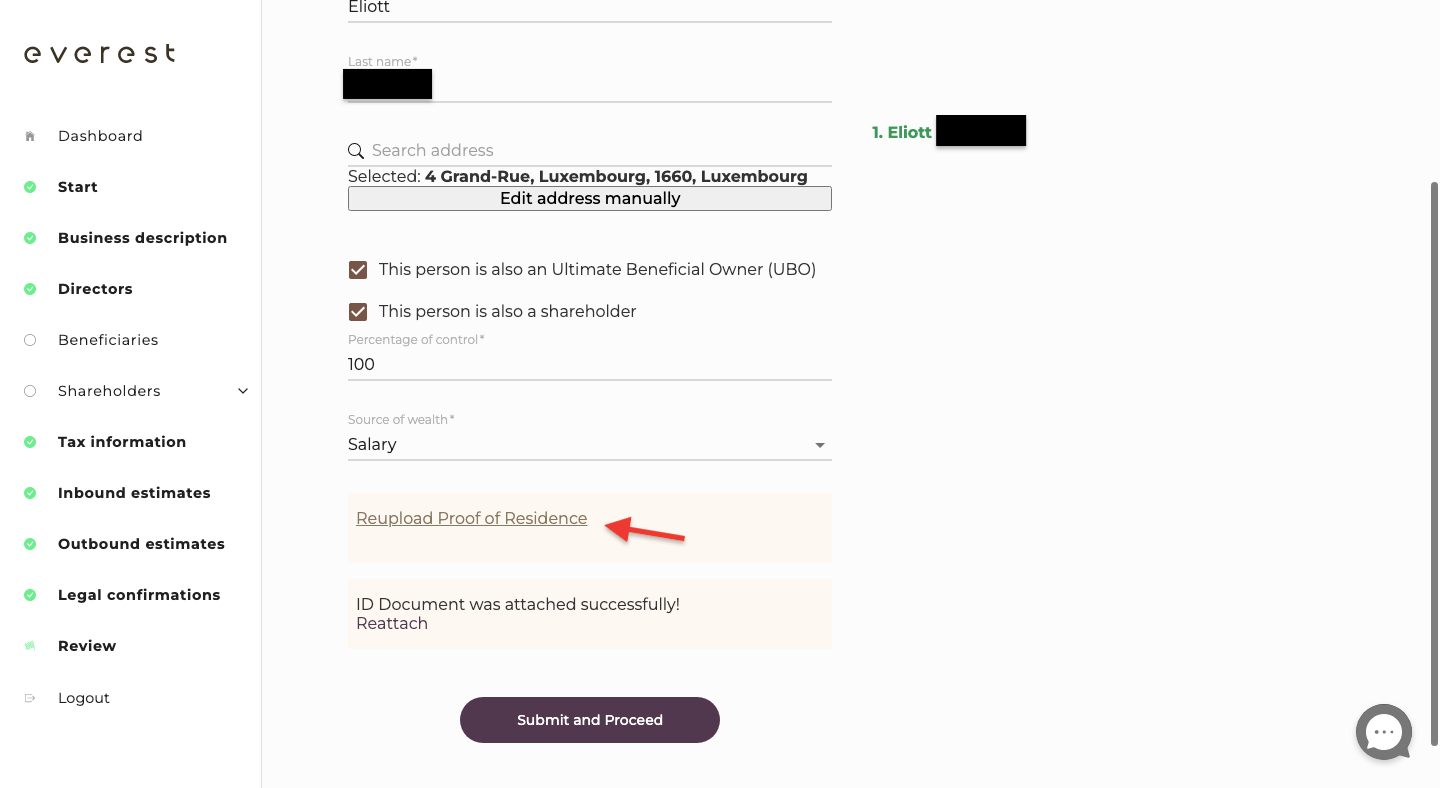Open the chat support bubble icon
The image size is (1440, 788).
pos(1383,731)
